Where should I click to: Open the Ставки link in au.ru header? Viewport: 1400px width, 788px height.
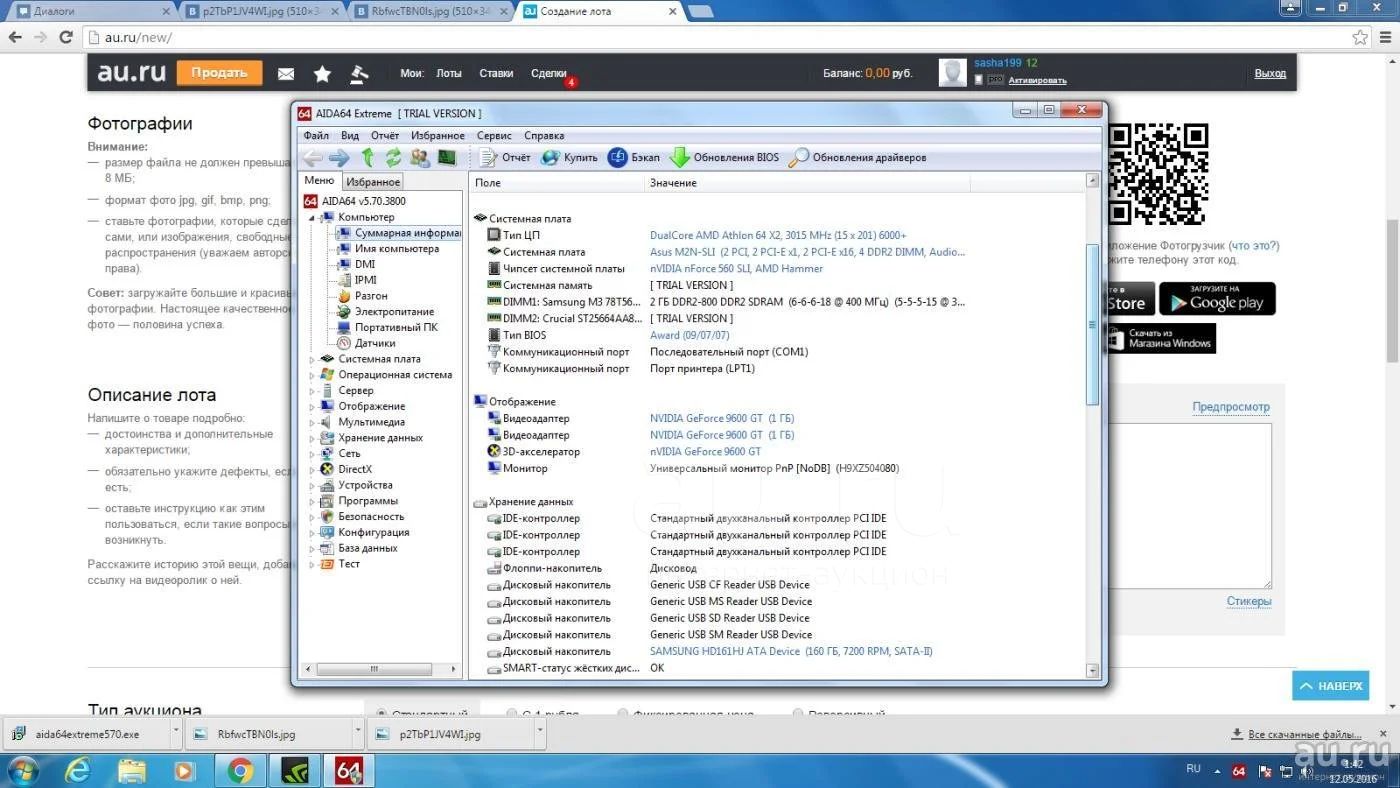(496, 74)
